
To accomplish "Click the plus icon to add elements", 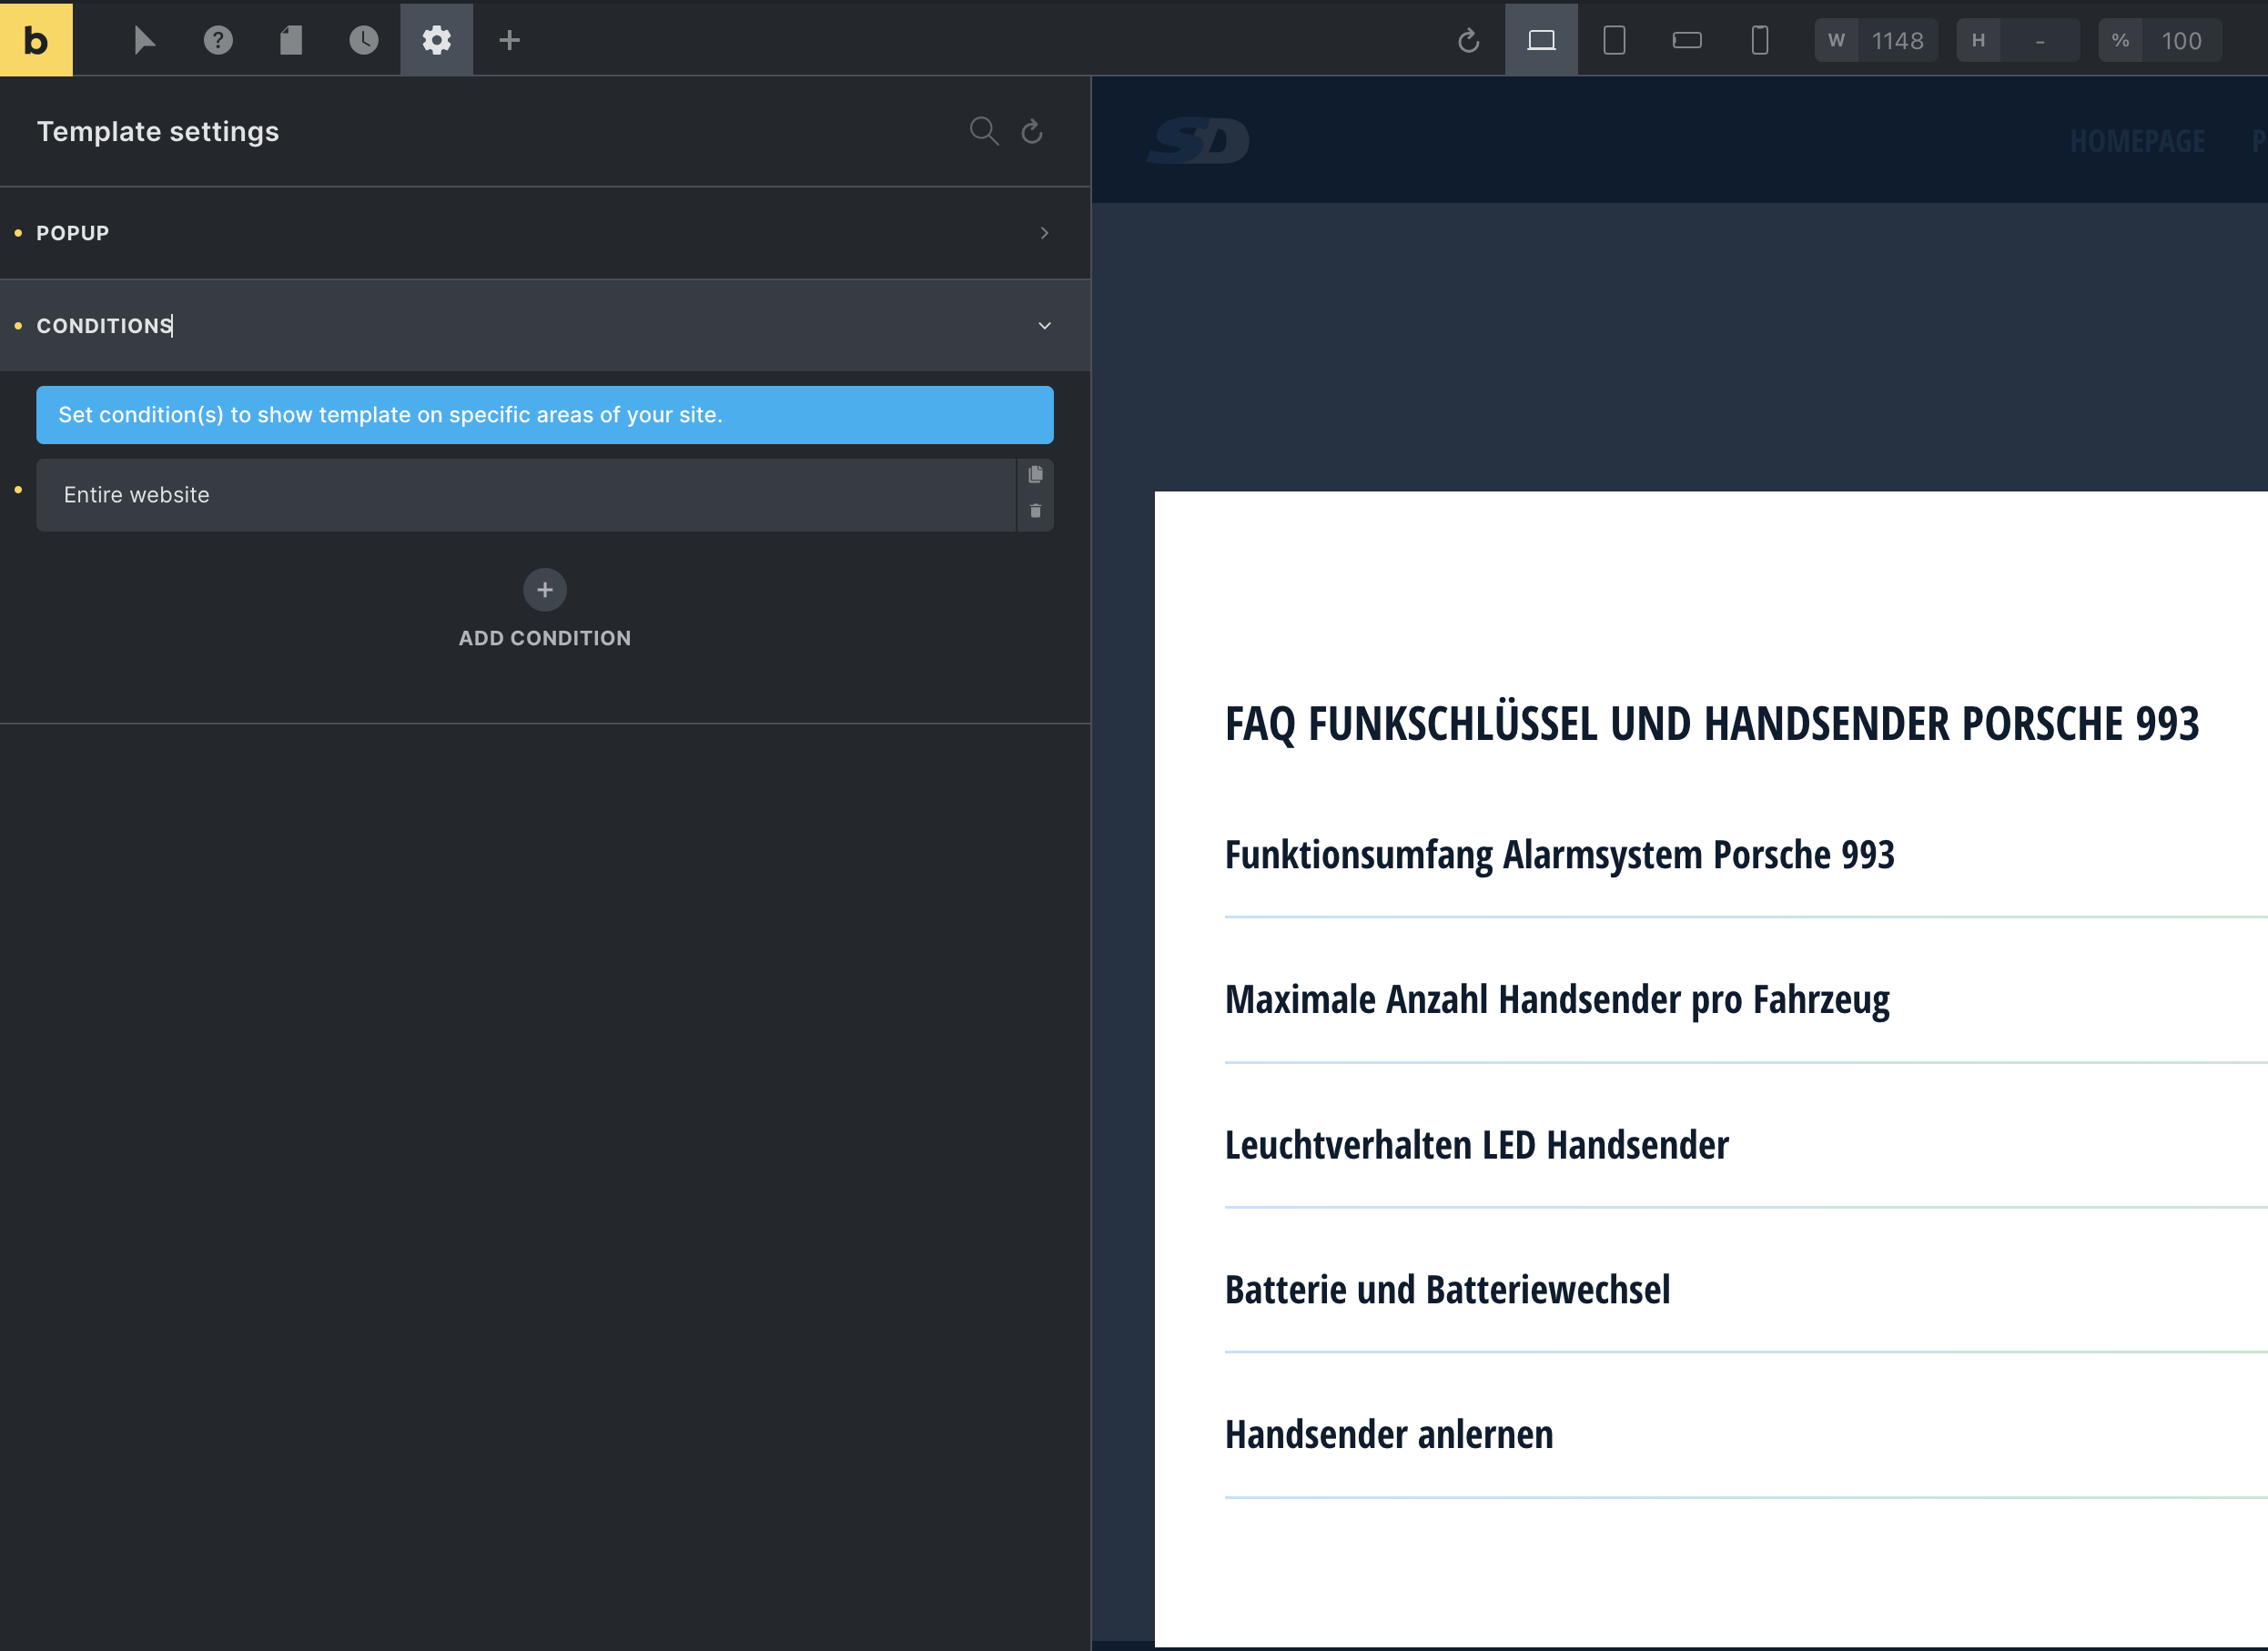I will tap(510, 40).
